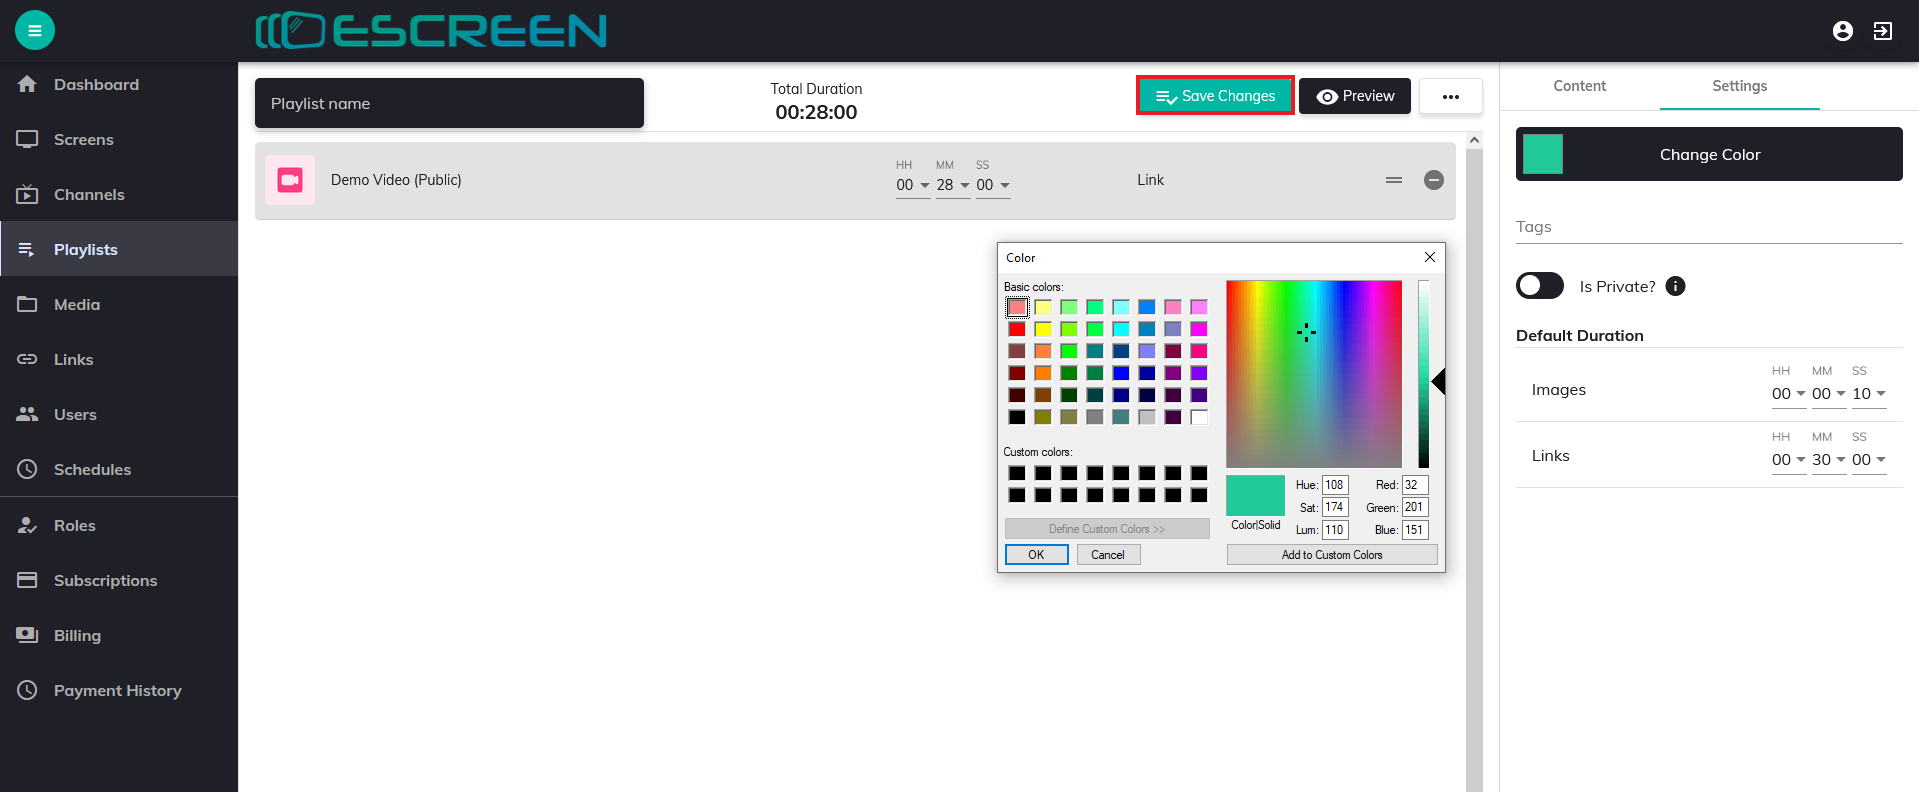Viewport: 1919px width, 792px height.
Task: Click the Is Private info icon
Action: [x=1676, y=286]
